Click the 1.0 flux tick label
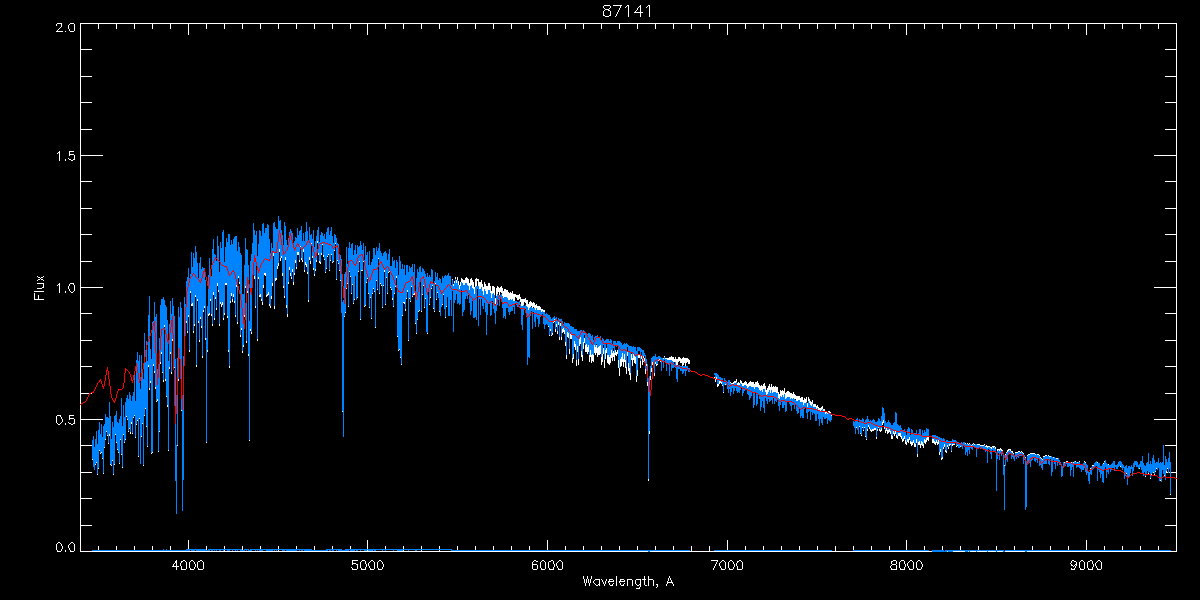 pos(65,288)
